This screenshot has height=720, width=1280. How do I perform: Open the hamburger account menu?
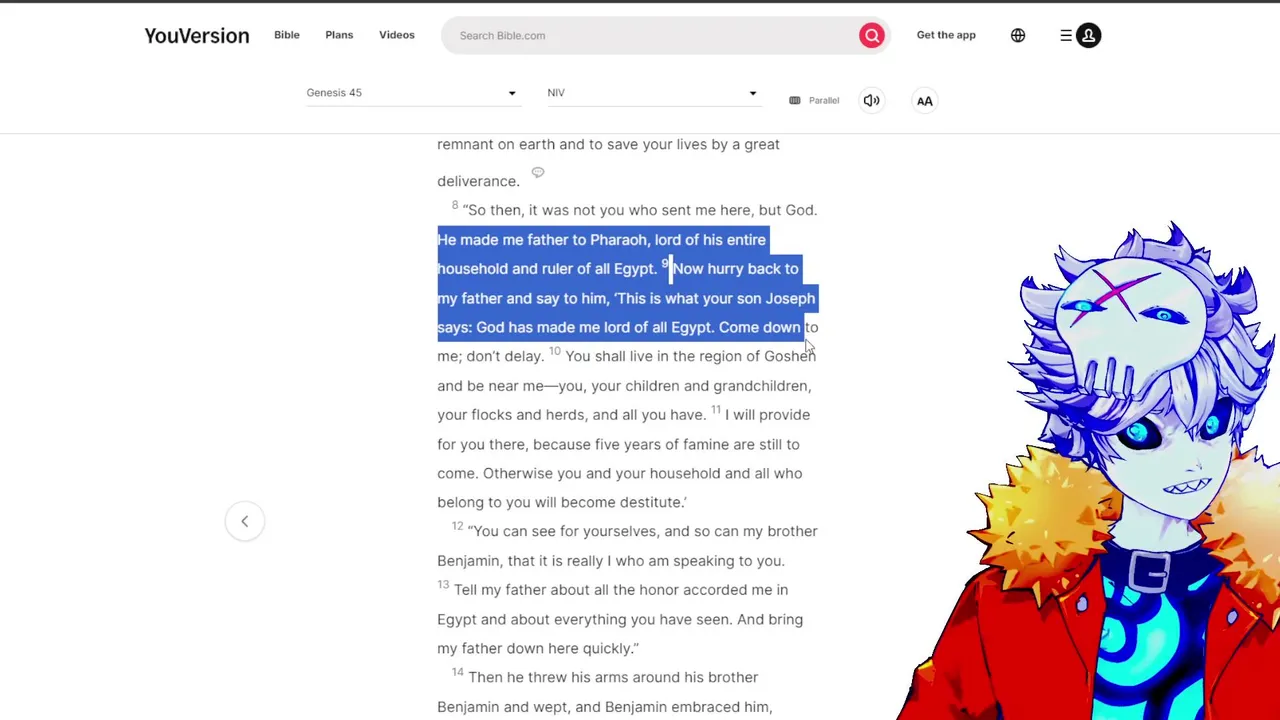pos(1066,36)
